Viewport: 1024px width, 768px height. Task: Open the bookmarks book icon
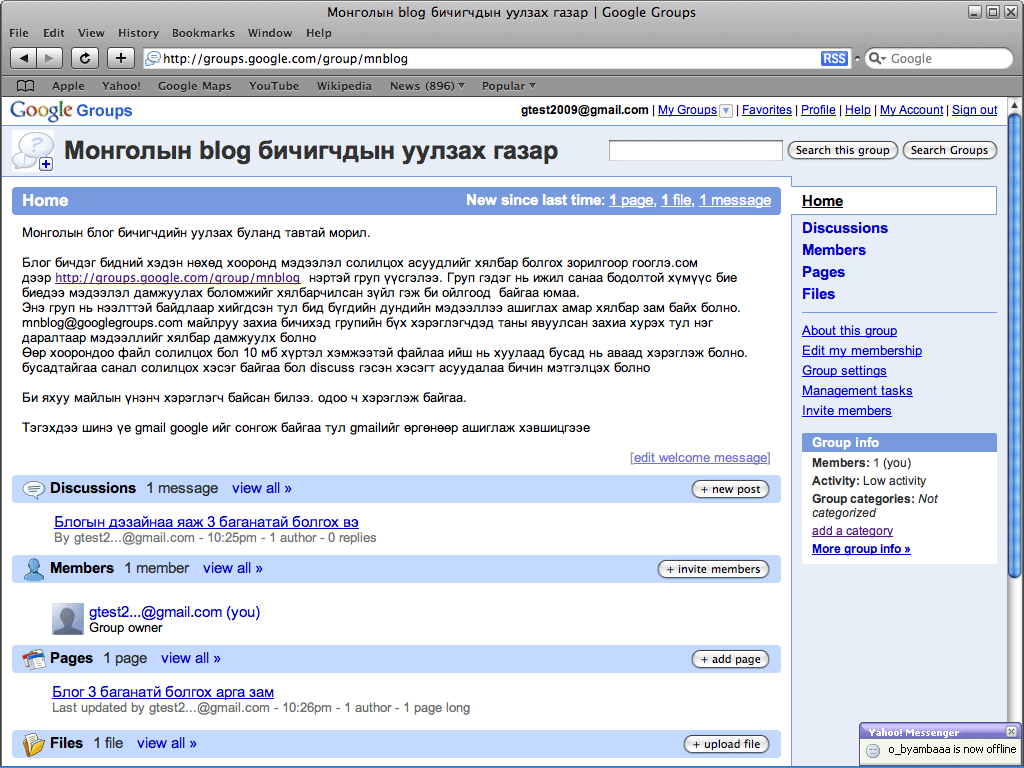pos(25,86)
